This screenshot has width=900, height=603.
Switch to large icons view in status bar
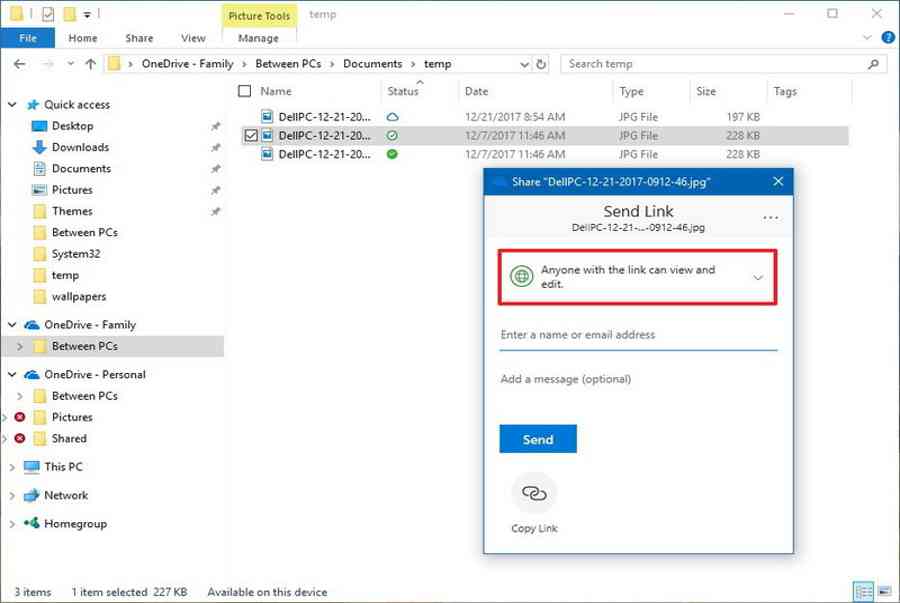point(883,592)
